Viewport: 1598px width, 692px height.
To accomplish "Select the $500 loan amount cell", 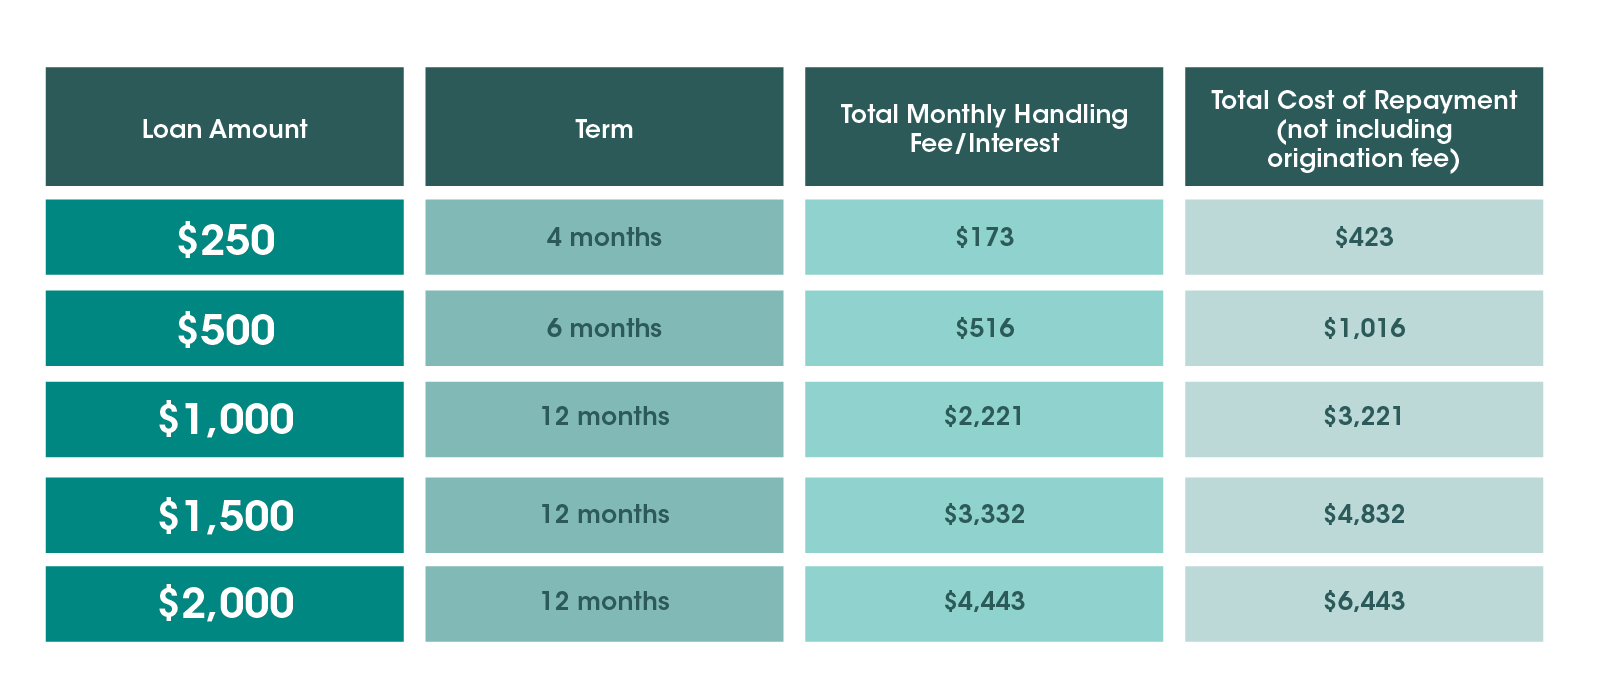I will pos(224,328).
